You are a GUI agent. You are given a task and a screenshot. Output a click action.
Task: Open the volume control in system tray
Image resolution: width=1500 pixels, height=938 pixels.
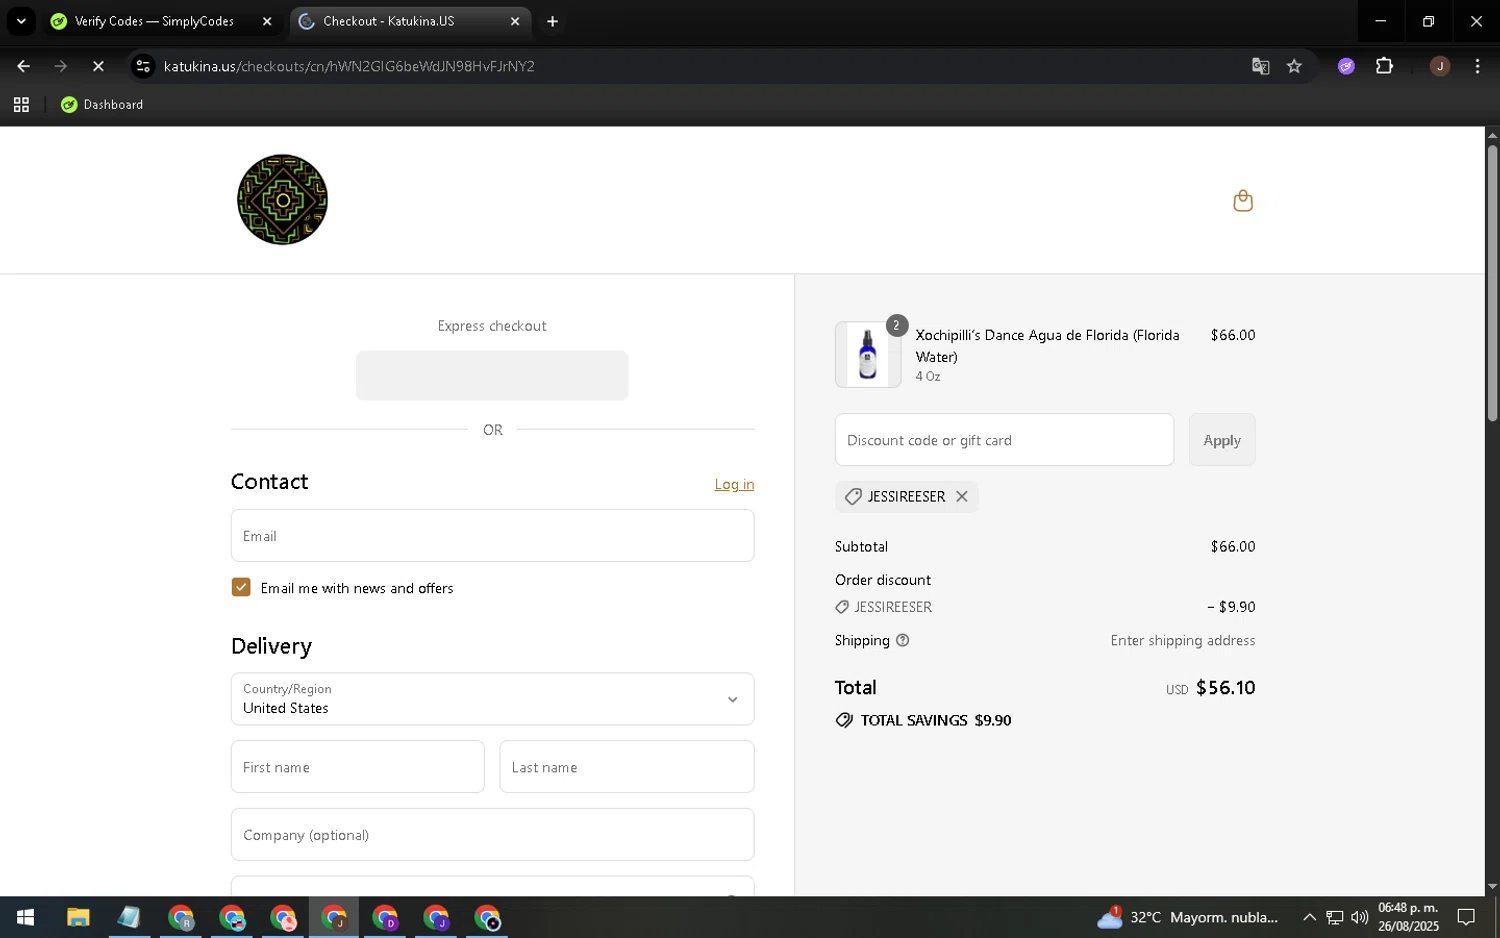(x=1359, y=917)
